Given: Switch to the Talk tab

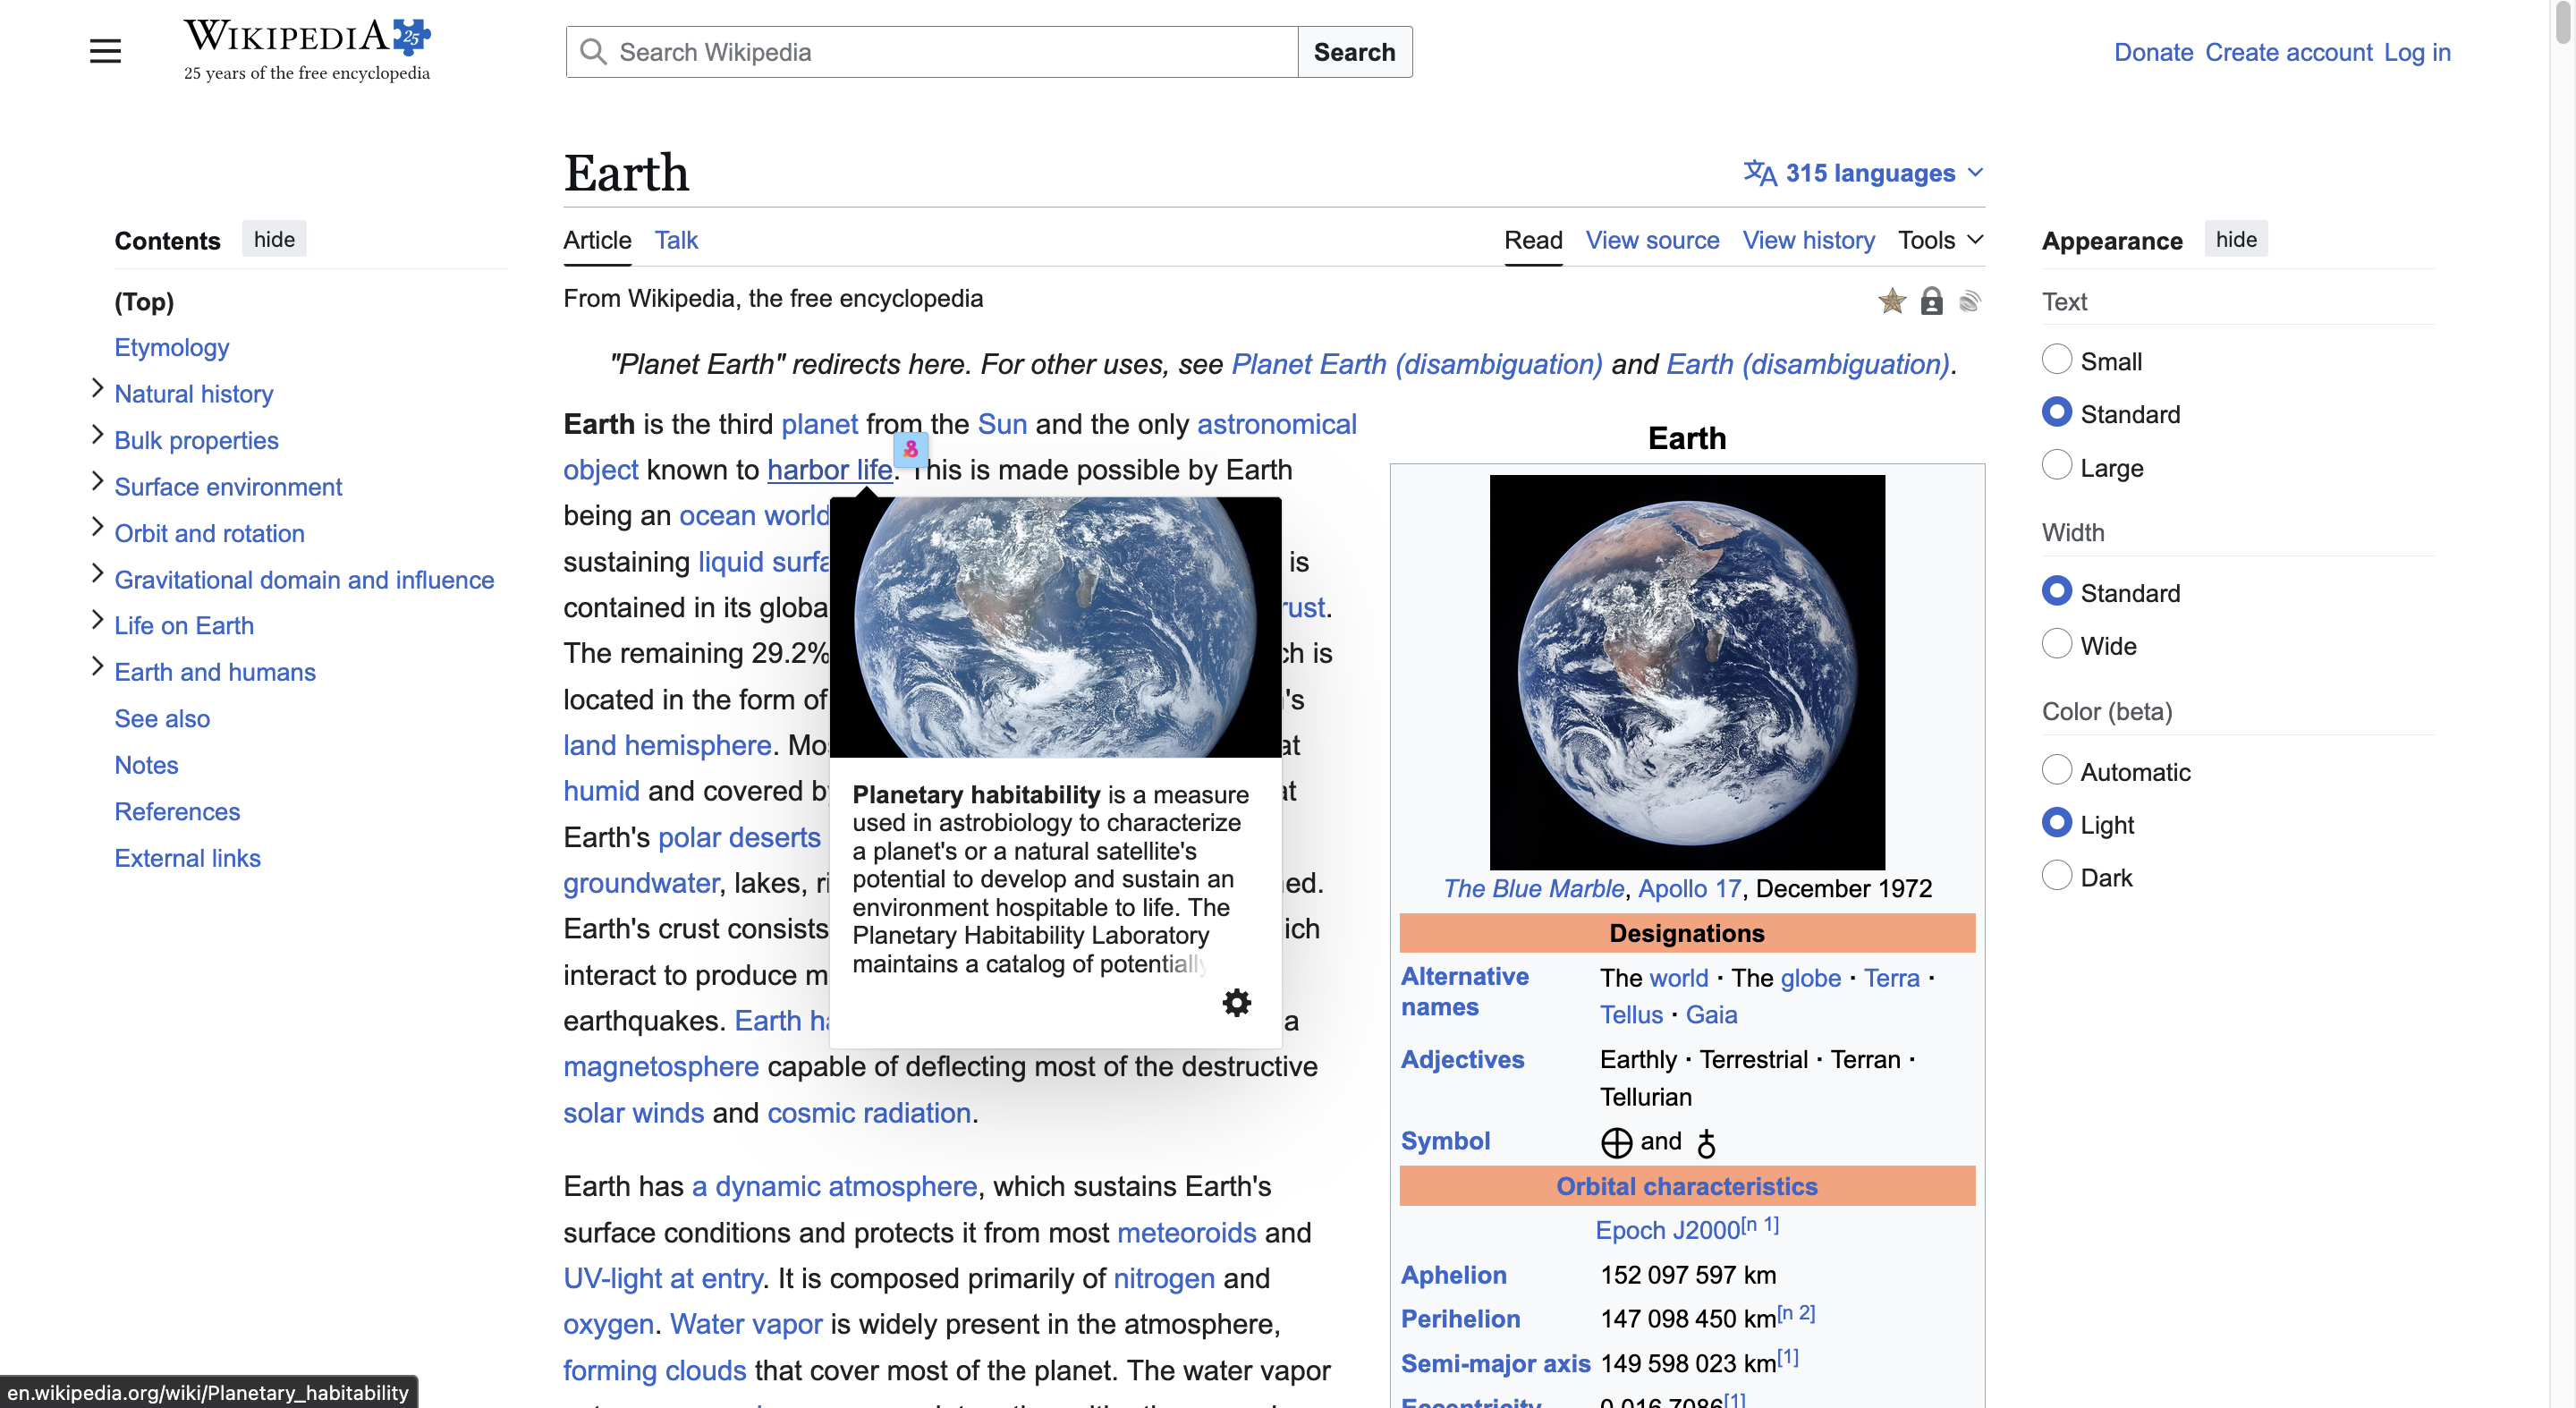Looking at the screenshot, I should coord(676,240).
